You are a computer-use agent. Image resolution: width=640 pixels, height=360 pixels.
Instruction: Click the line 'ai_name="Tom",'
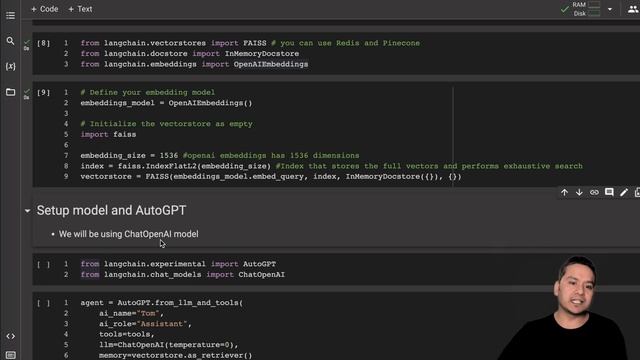click(x=131, y=313)
